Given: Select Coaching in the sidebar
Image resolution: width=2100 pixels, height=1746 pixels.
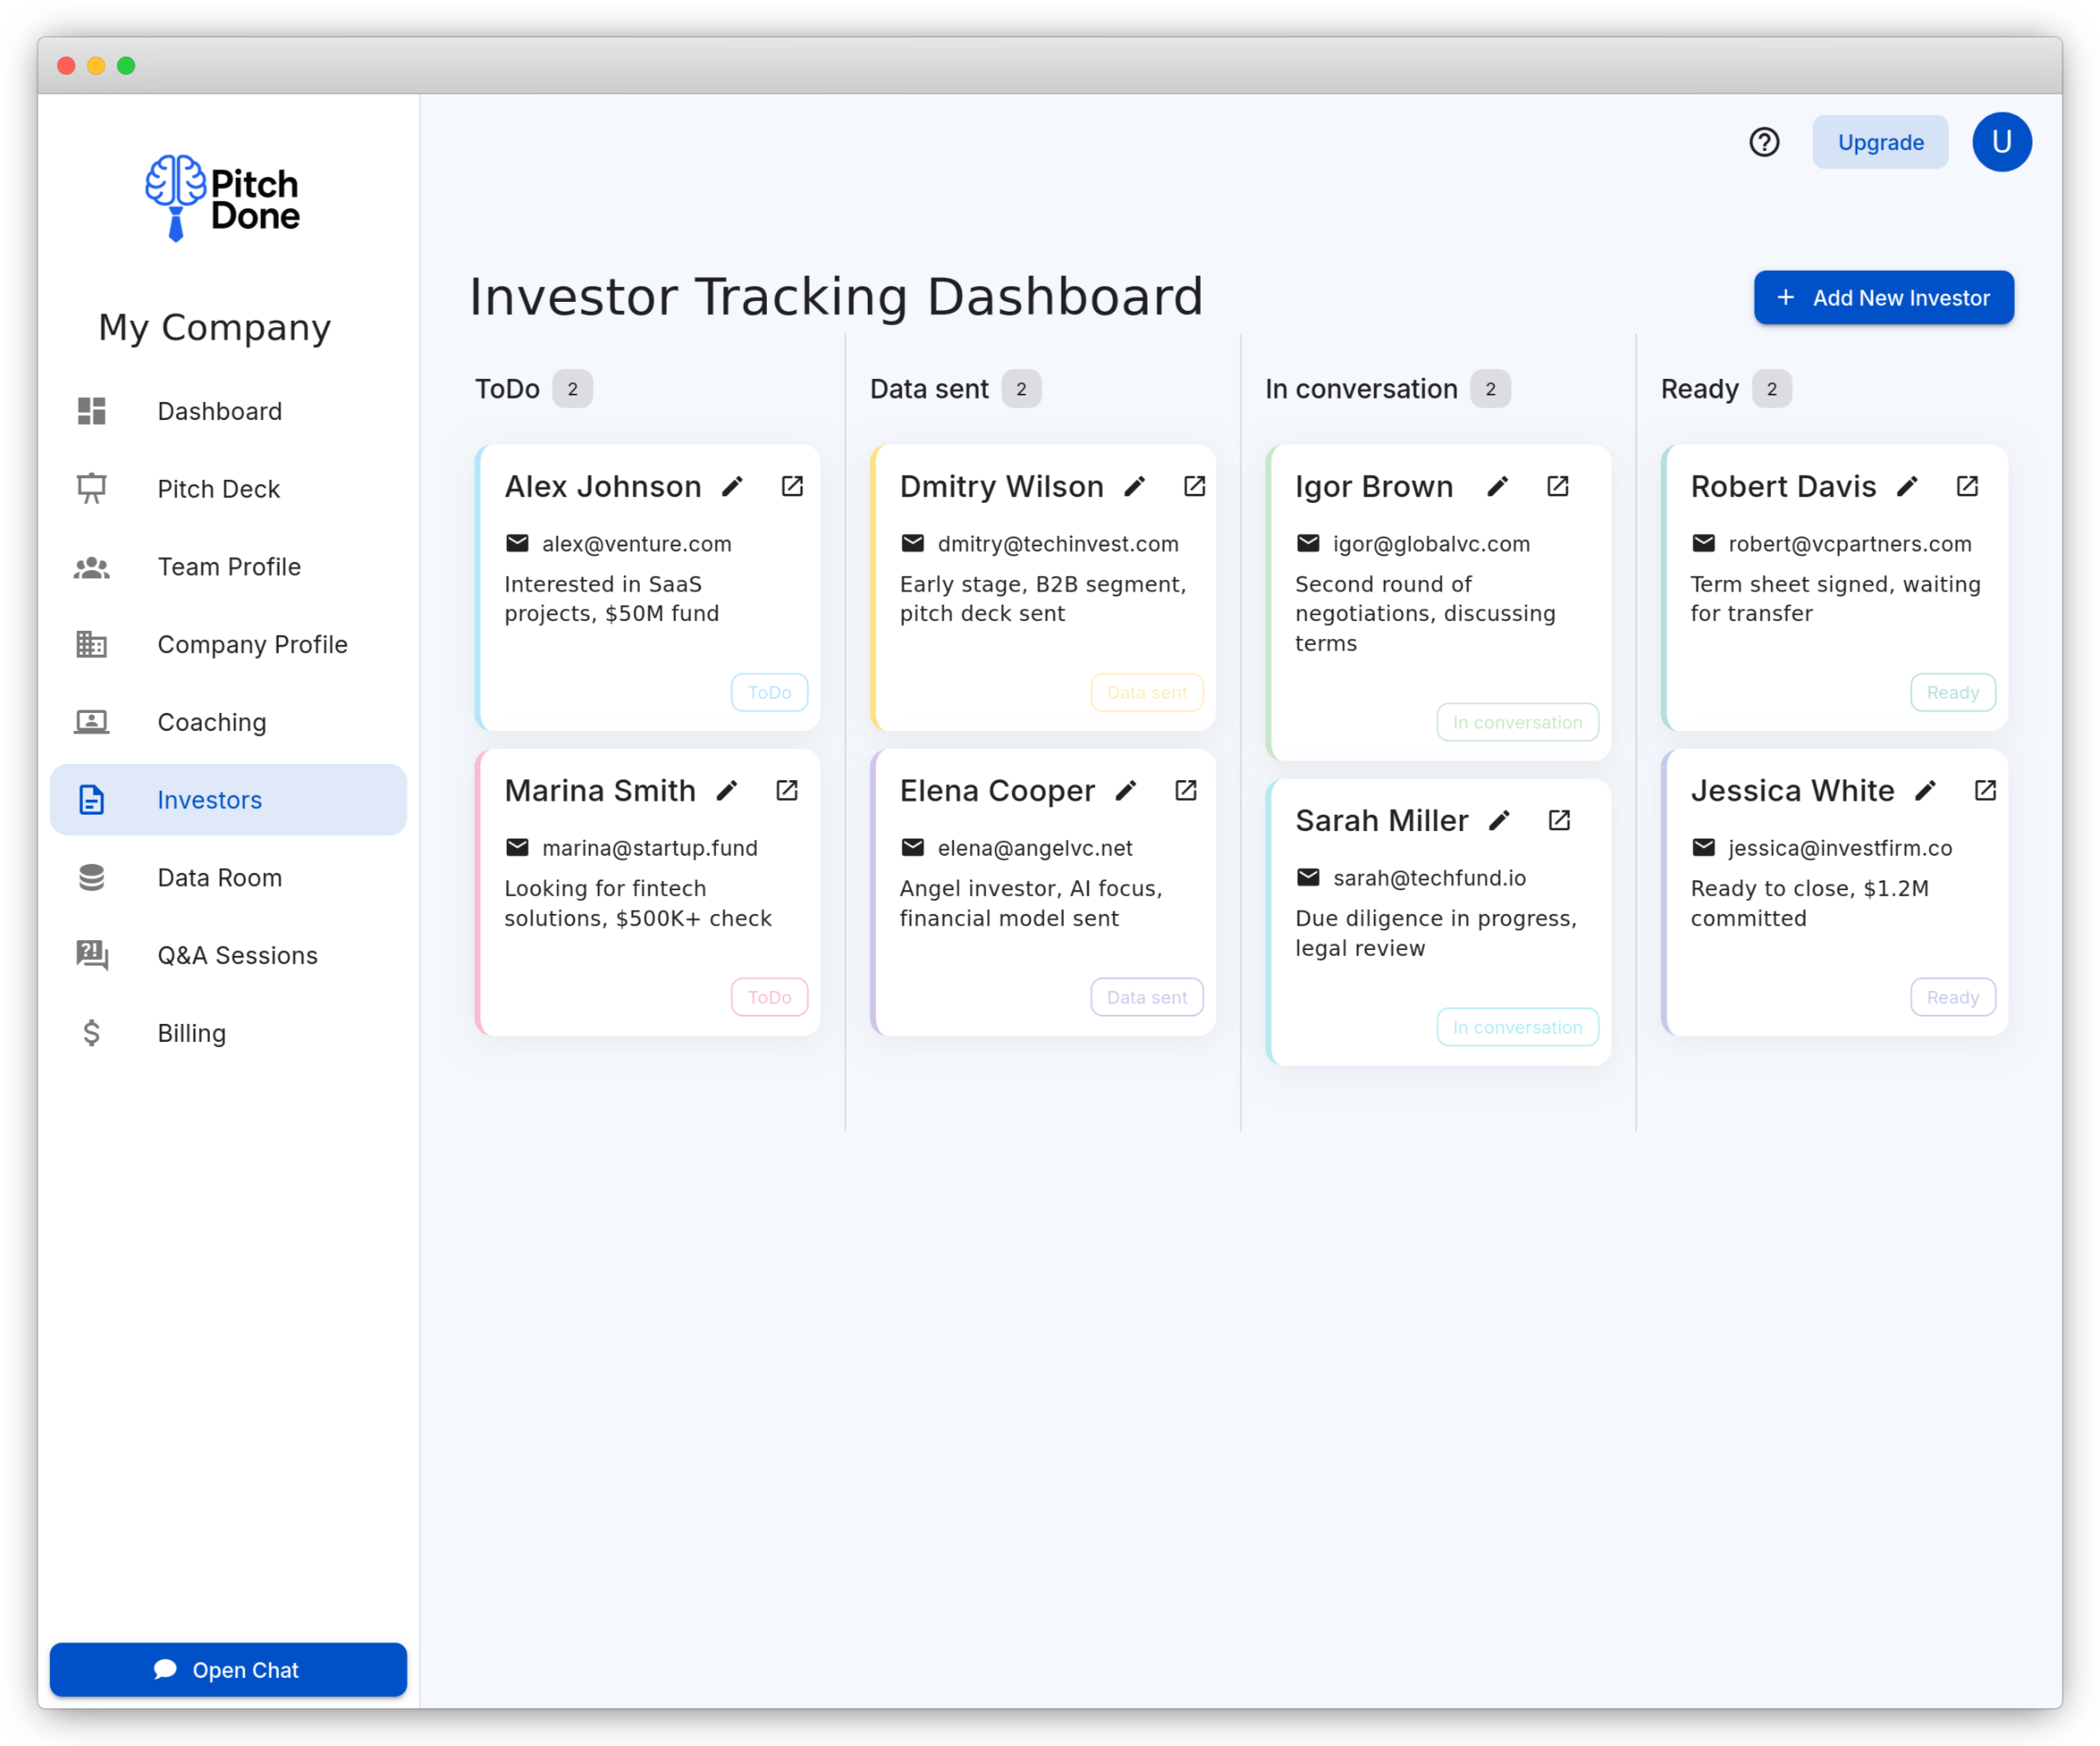Looking at the screenshot, I should tap(228, 722).
